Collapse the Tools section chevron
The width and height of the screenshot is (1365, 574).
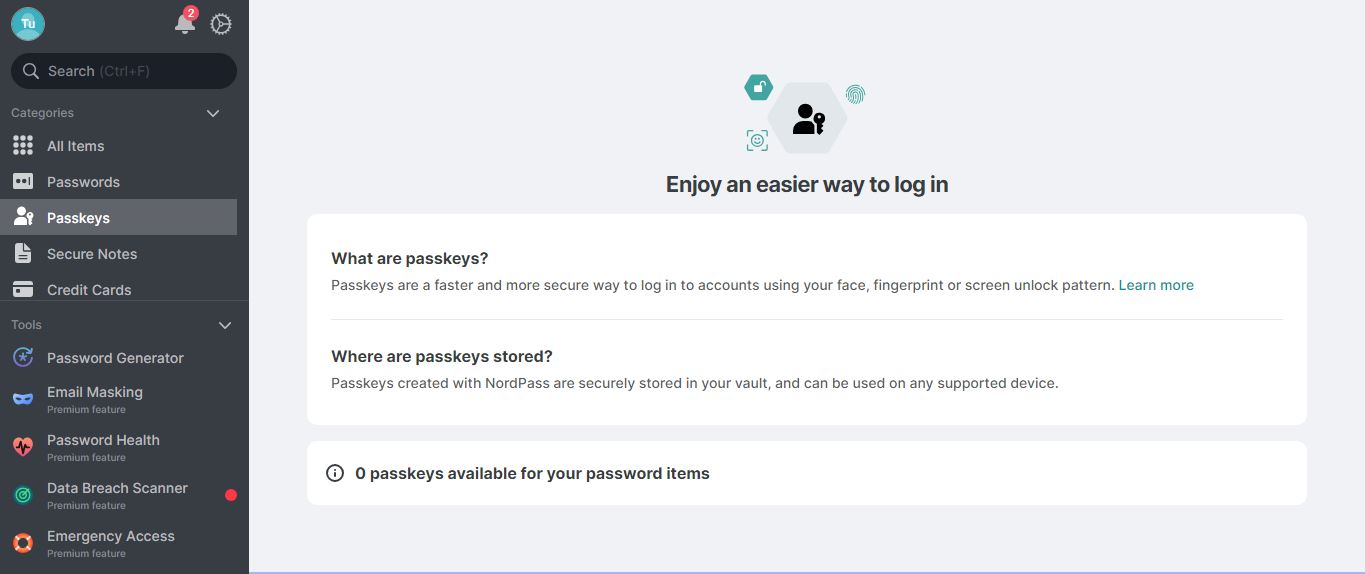pos(225,325)
